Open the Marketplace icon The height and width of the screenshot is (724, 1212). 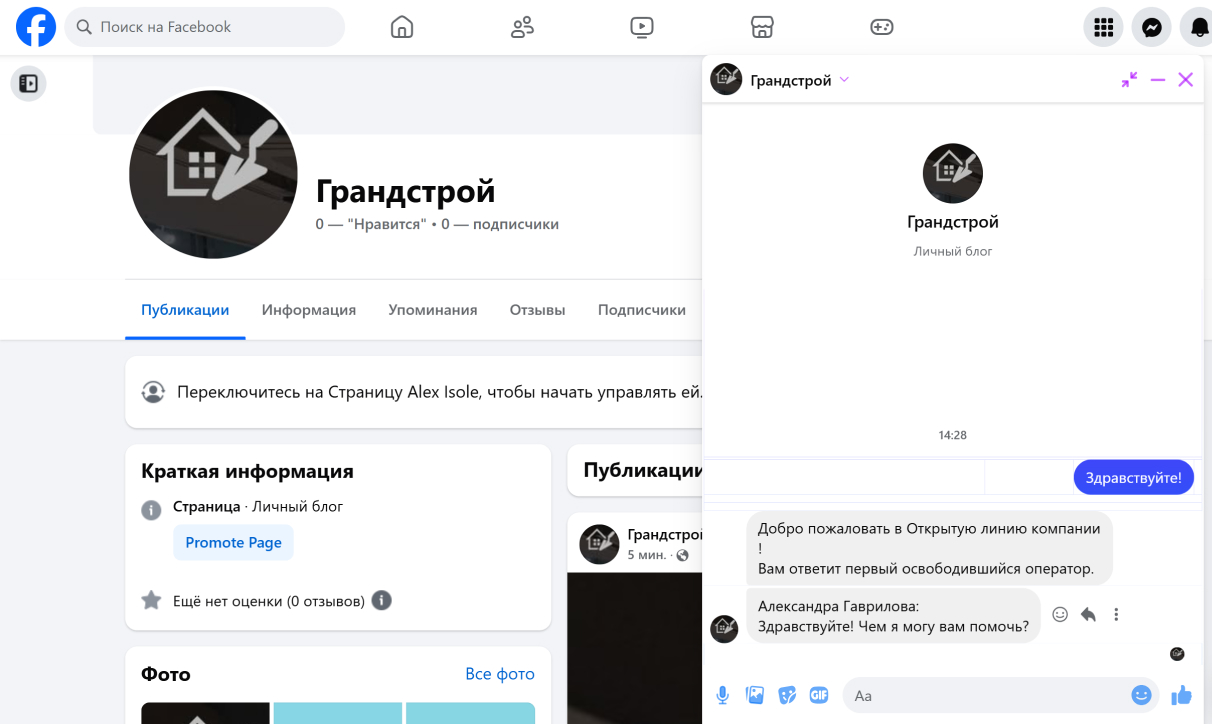coord(762,27)
